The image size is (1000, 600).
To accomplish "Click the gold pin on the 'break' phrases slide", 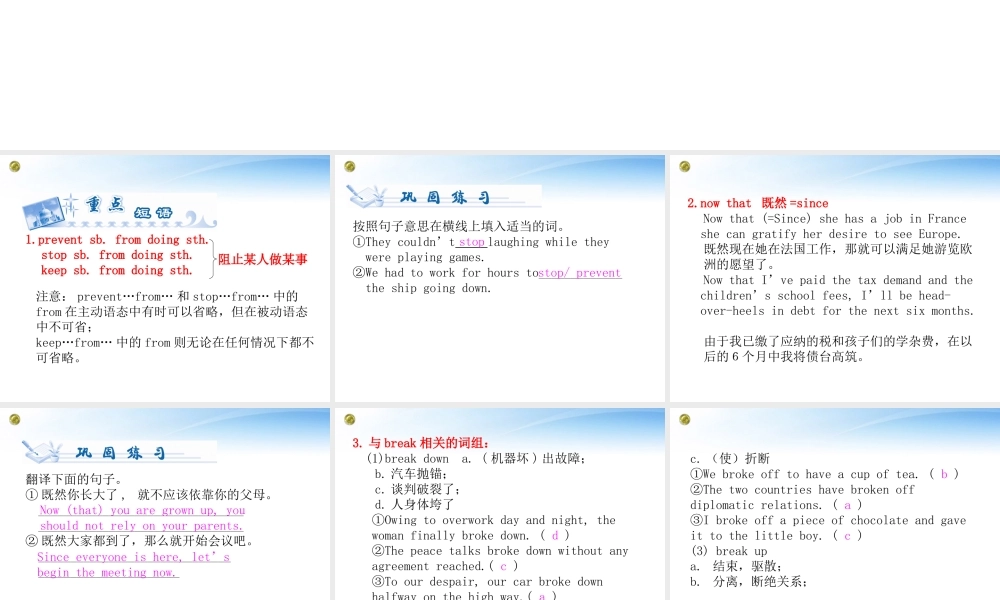I will click(349, 420).
